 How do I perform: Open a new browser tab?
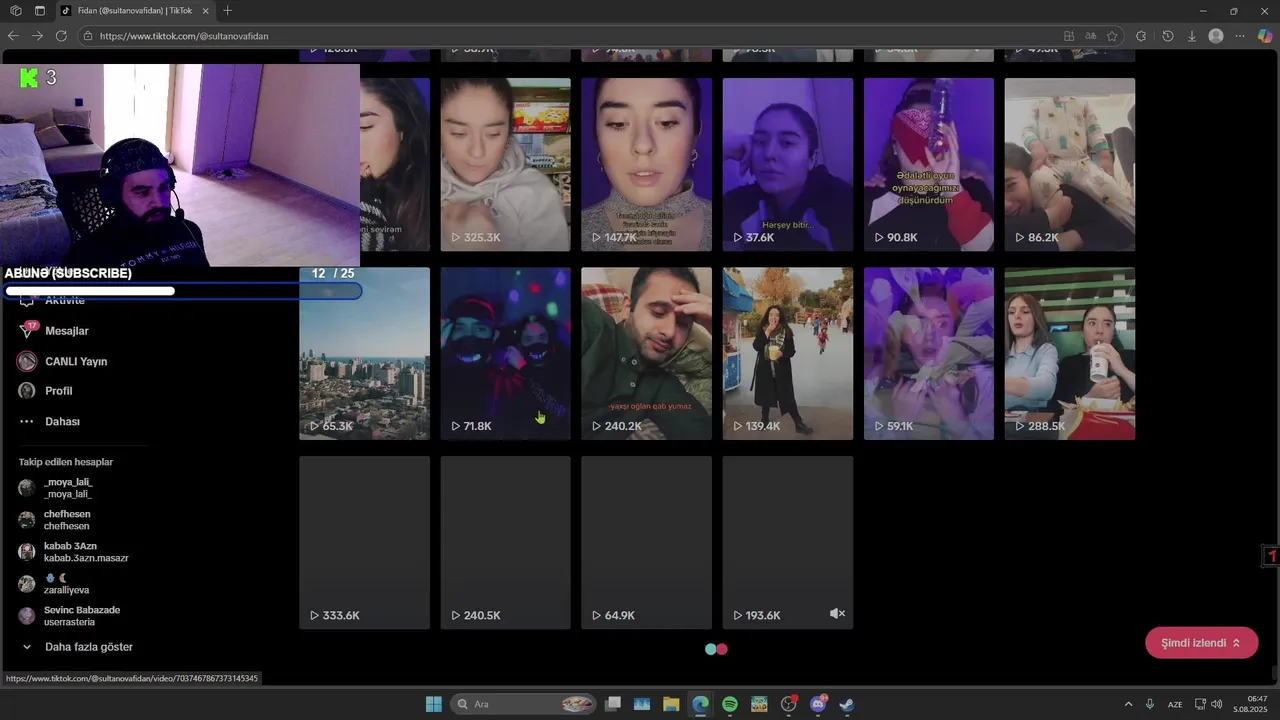(x=228, y=11)
